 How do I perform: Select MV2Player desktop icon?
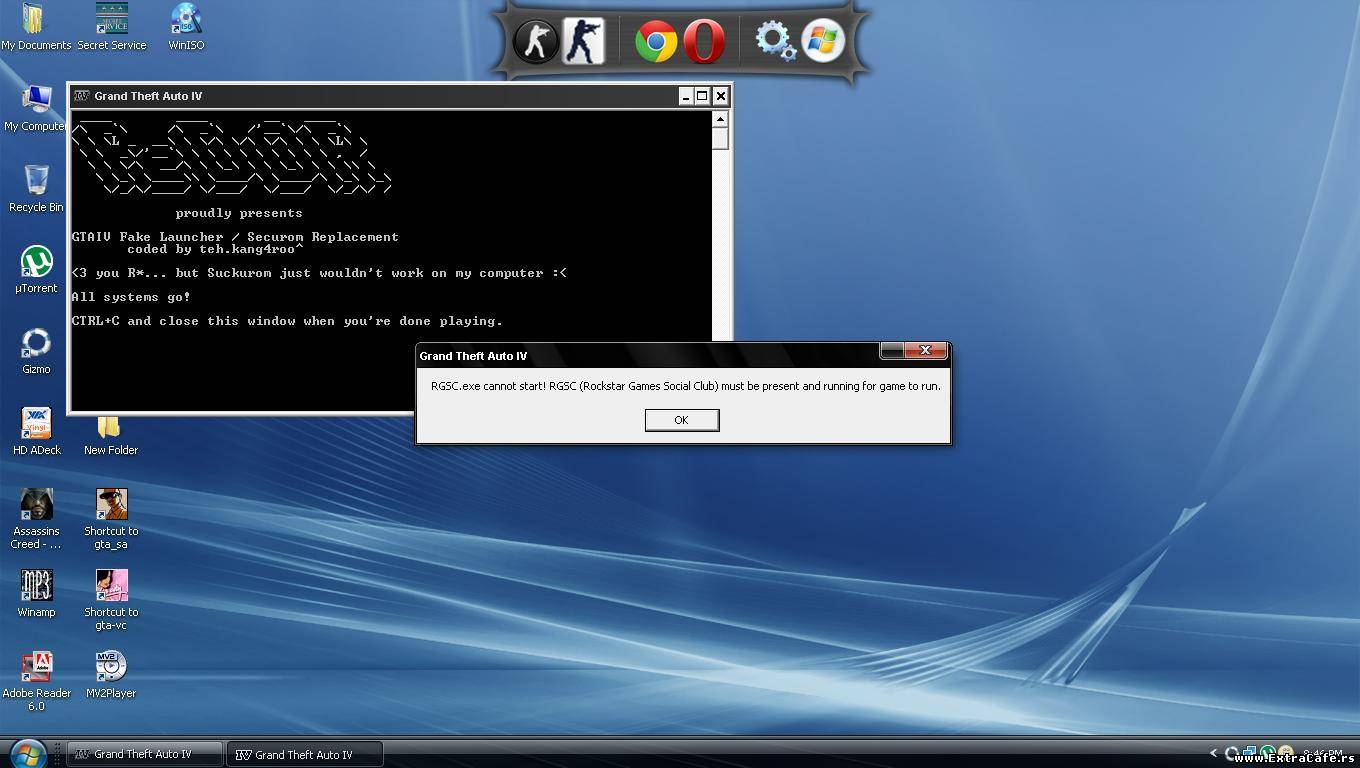pyautogui.click(x=111, y=675)
